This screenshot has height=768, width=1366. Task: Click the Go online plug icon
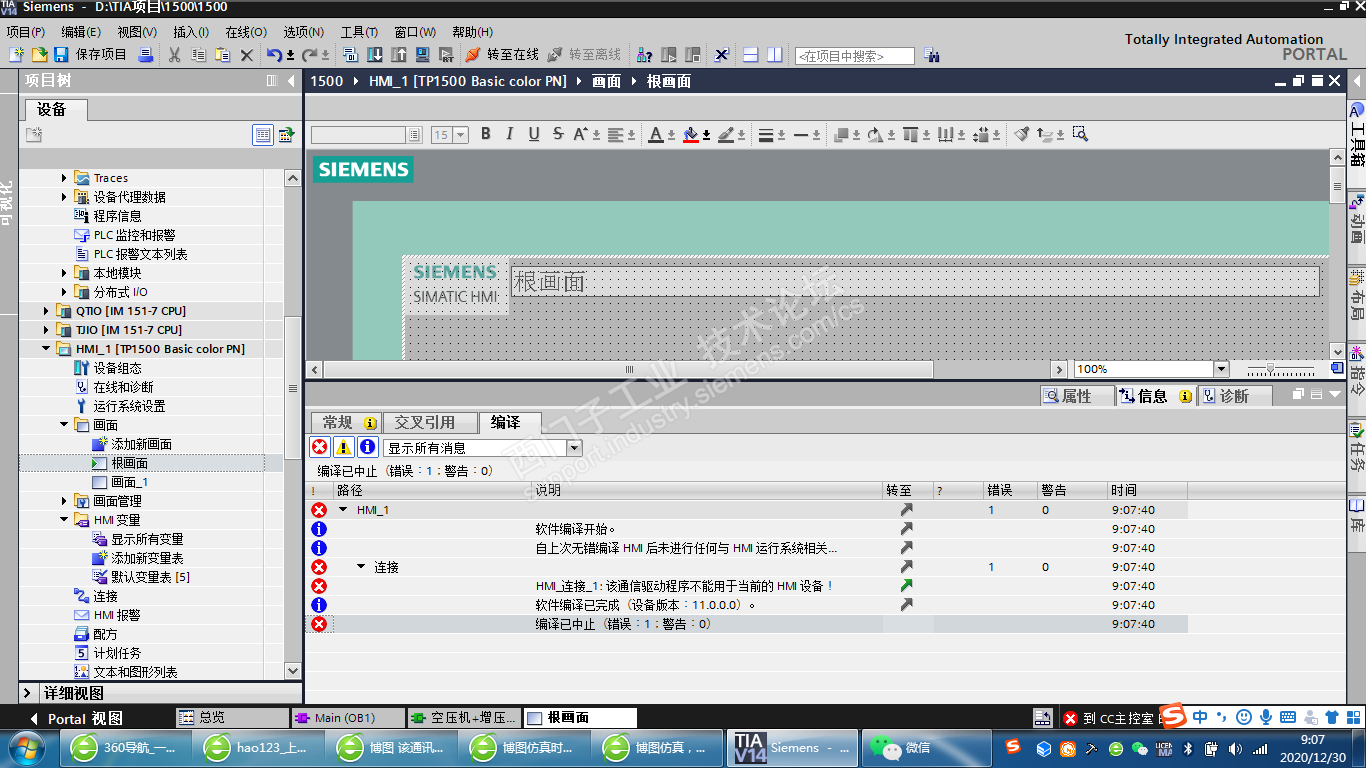[x=473, y=55]
